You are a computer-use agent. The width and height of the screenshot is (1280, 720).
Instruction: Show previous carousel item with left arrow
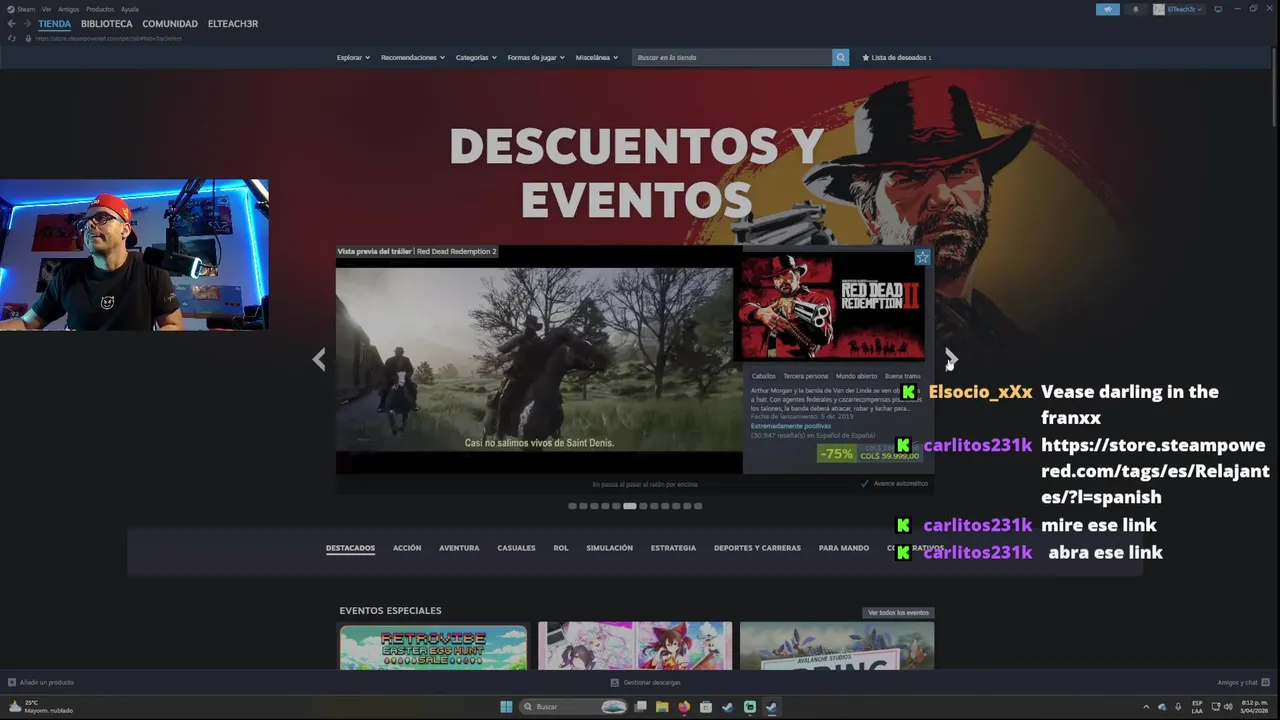coord(319,359)
